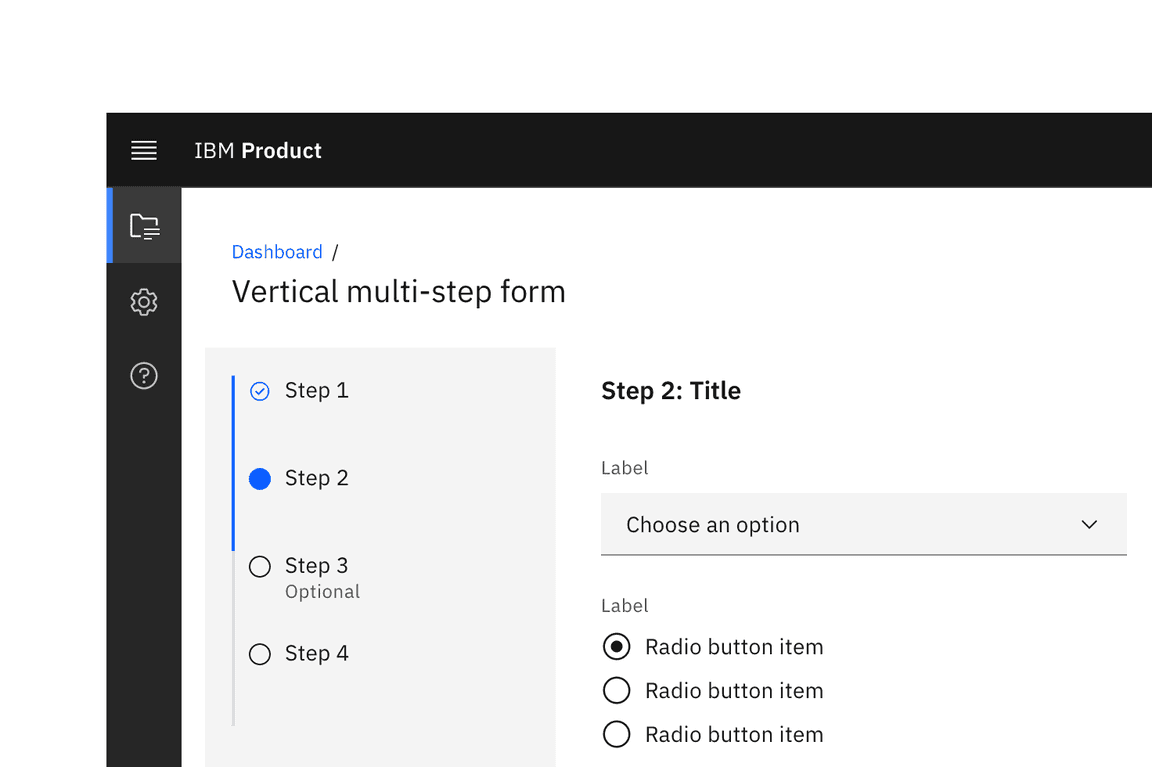The height and width of the screenshot is (767, 1152).
Task: Open the hamburger navigation menu
Action: coord(144,150)
